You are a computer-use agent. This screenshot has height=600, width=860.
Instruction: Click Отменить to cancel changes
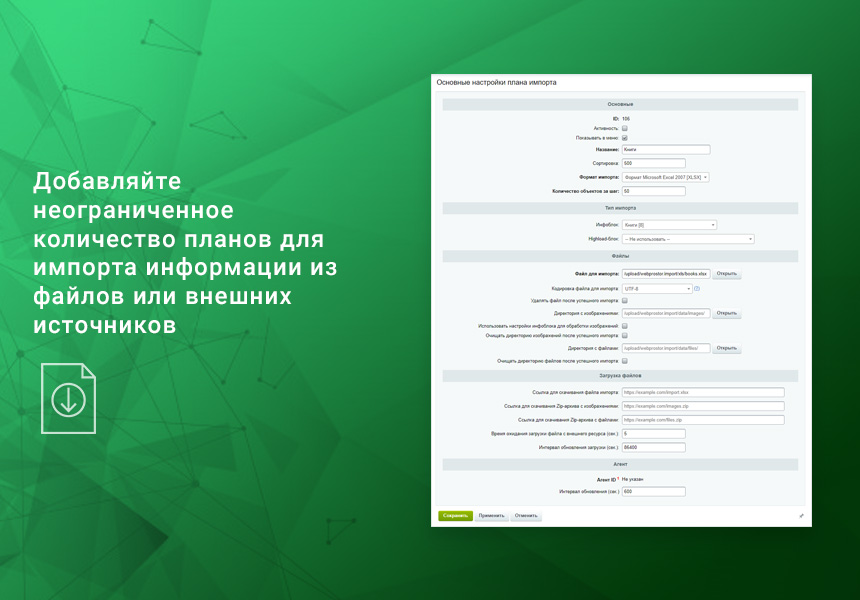point(526,515)
